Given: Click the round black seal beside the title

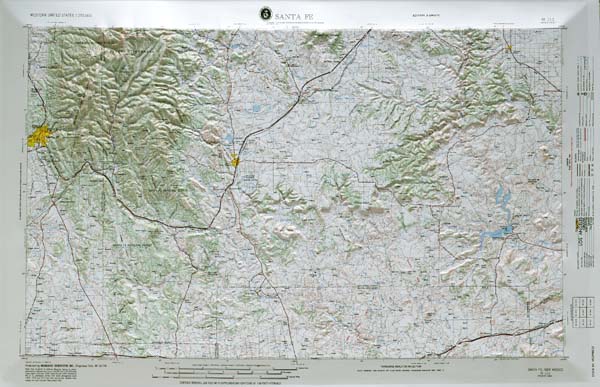Looking at the screenshot, I should pos(264,14).
